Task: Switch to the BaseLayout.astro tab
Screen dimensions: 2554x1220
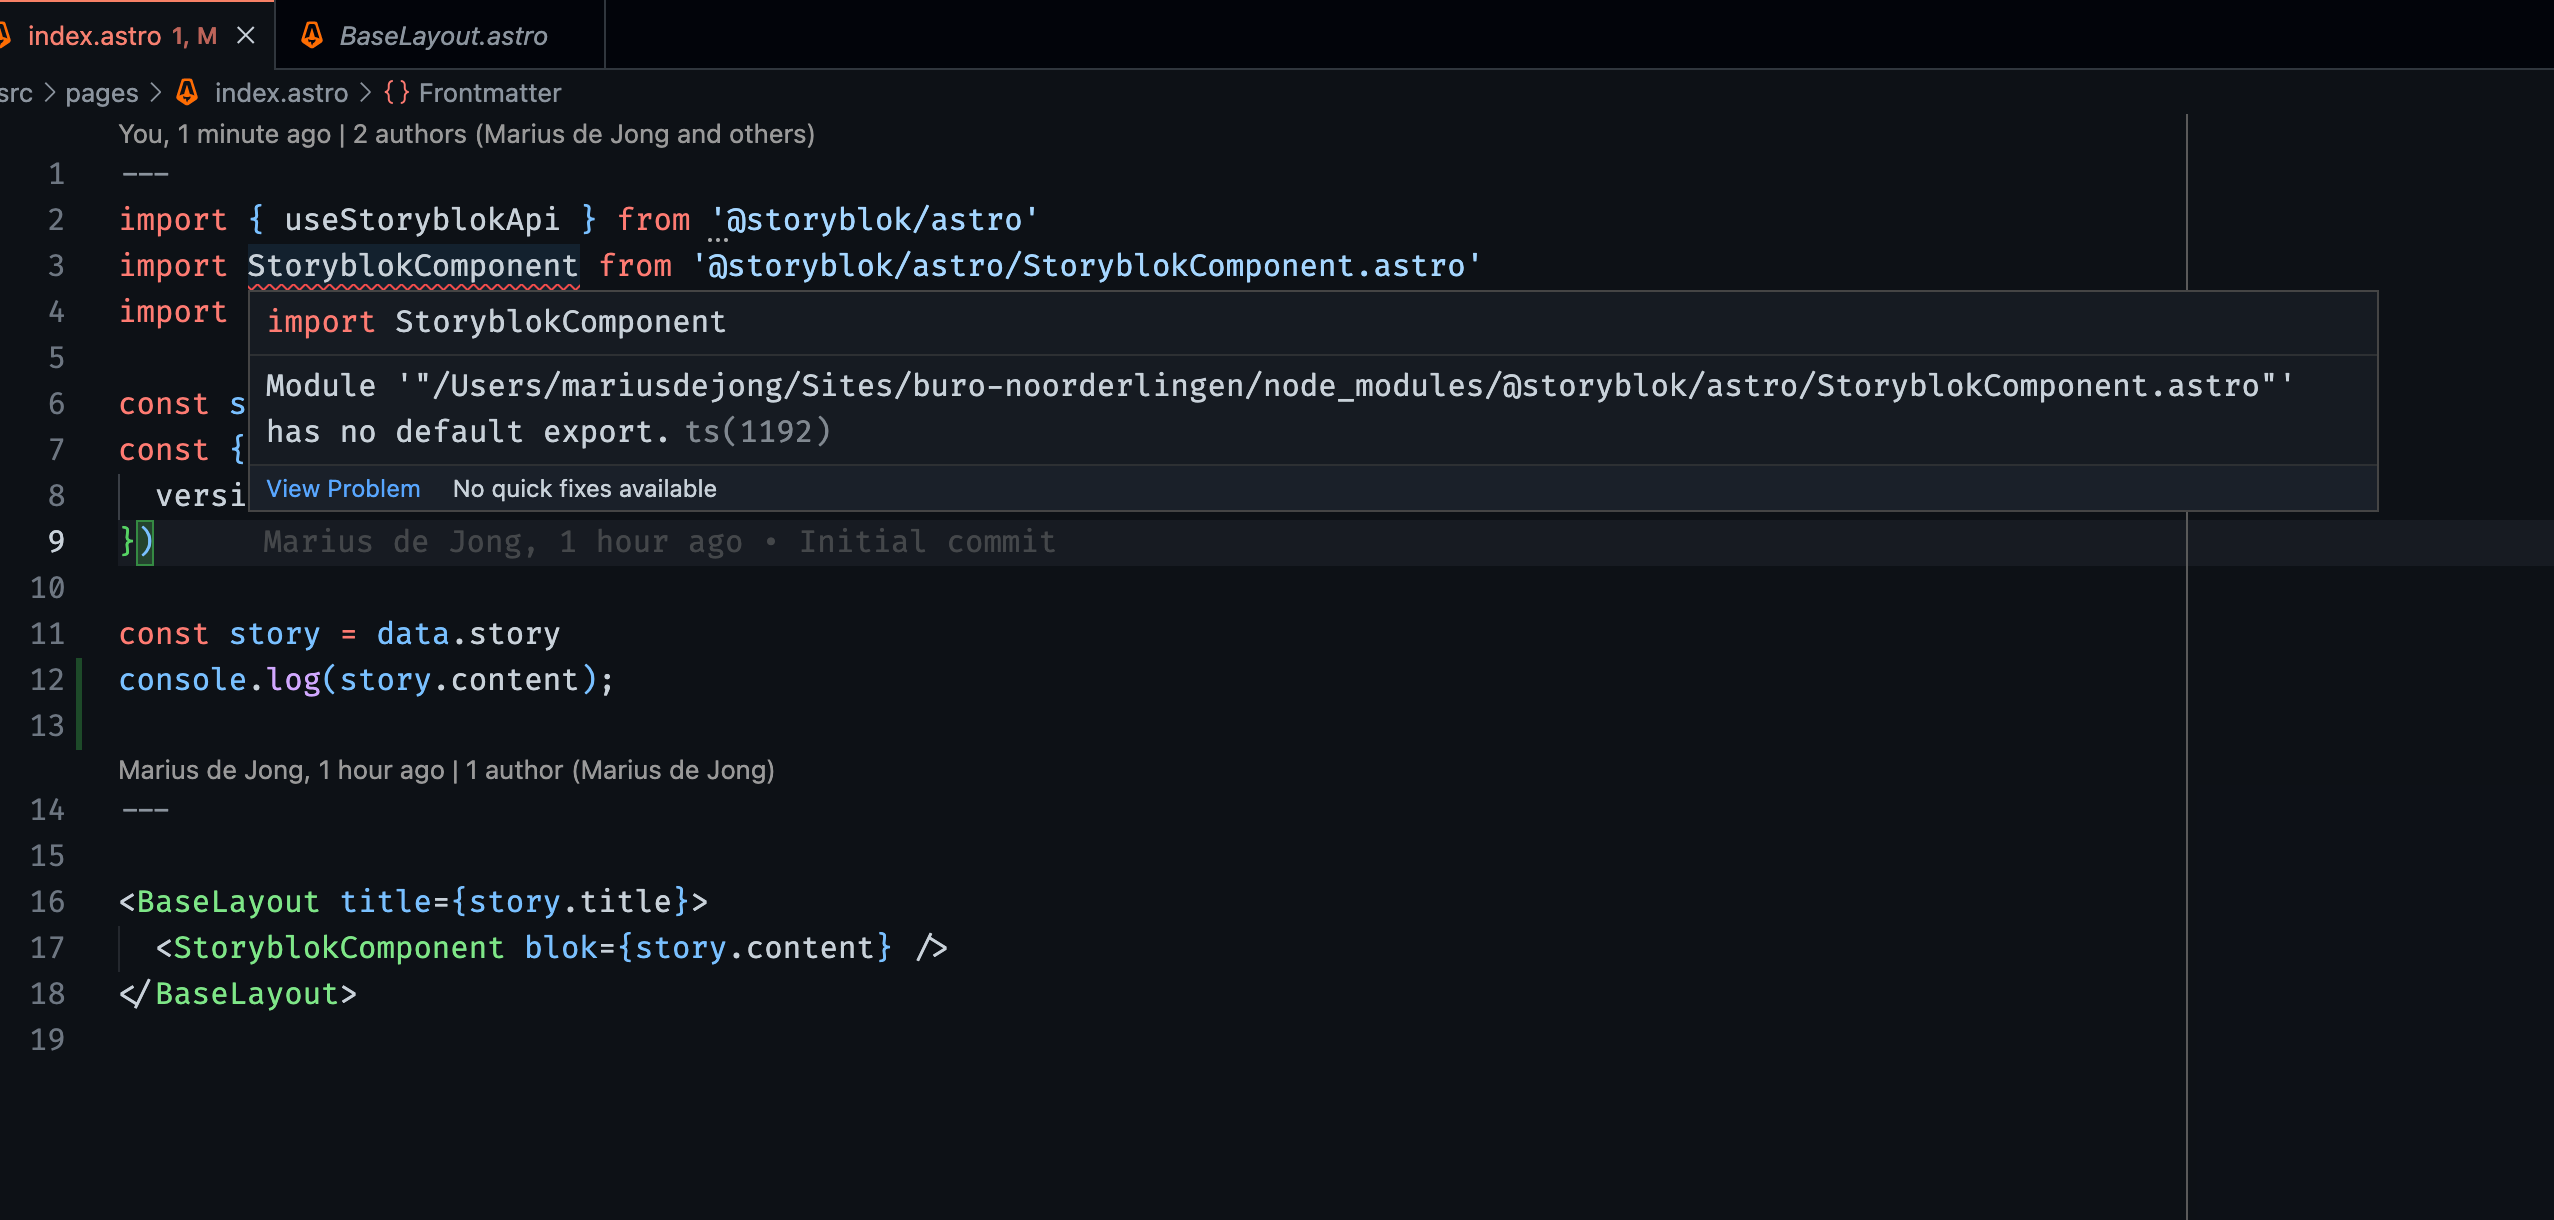Action: [x=444, y=35]
